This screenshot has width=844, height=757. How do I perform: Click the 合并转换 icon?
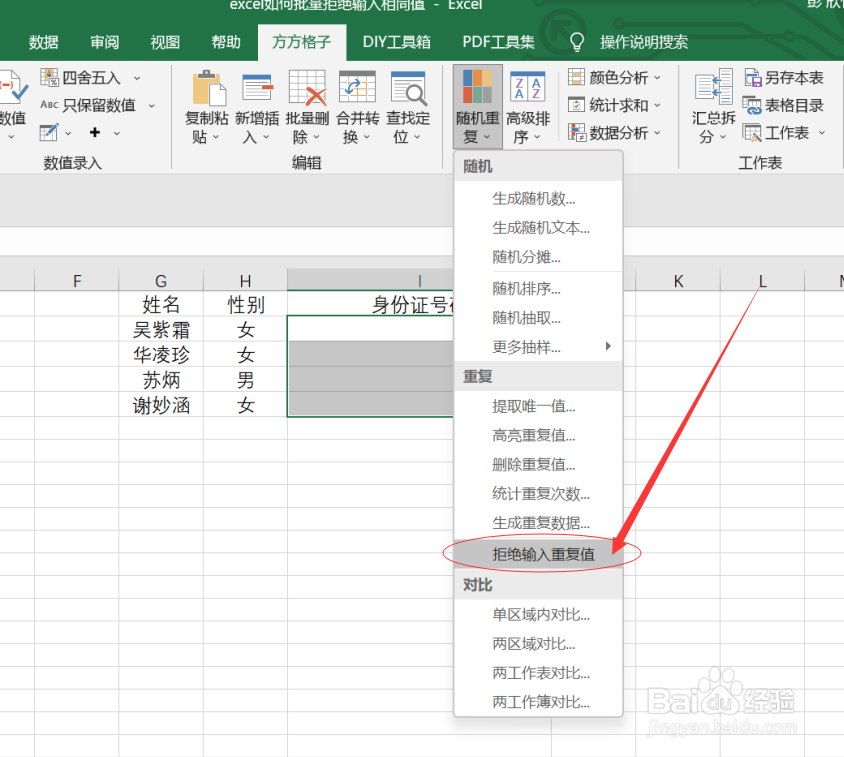point(357,88)
